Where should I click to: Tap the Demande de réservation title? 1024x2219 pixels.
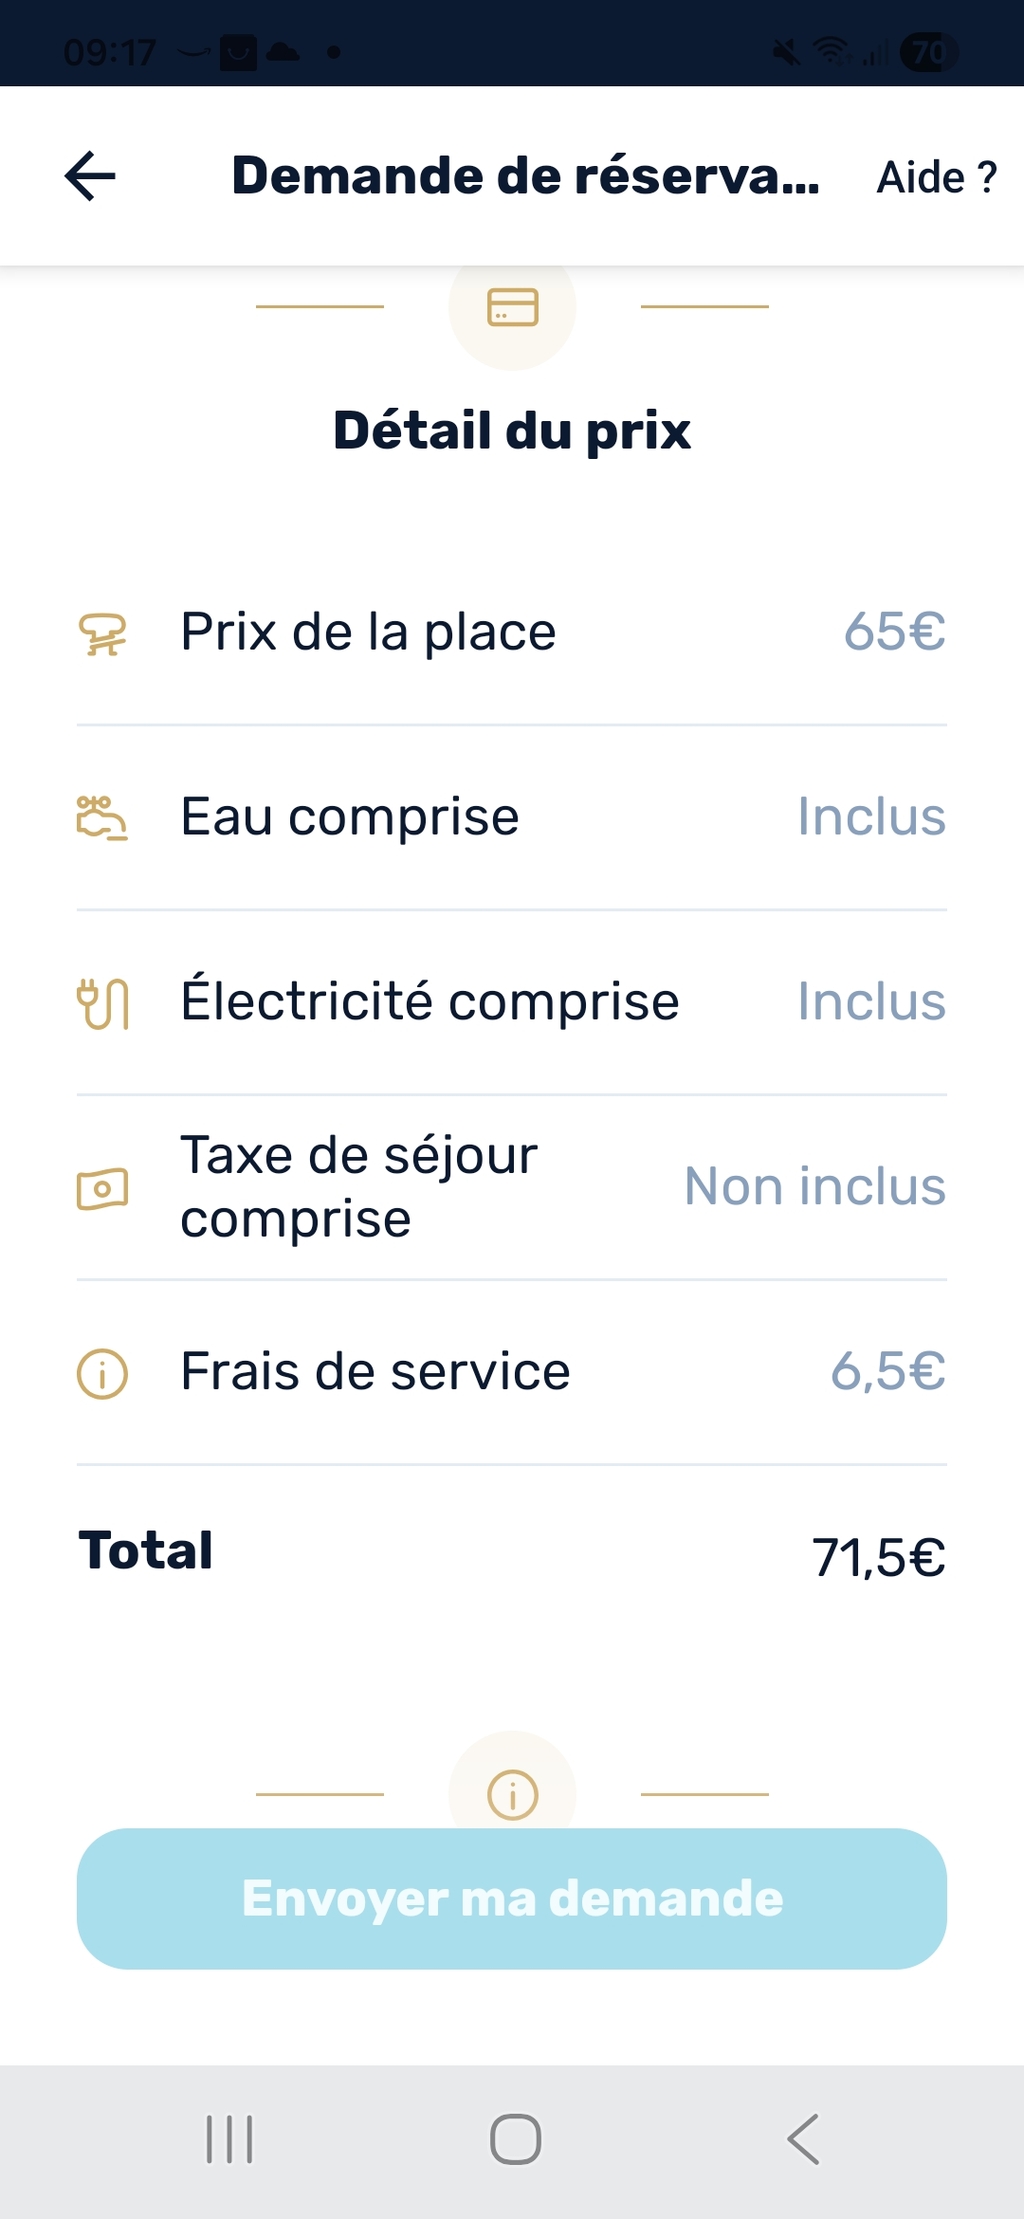pos(525,176)
